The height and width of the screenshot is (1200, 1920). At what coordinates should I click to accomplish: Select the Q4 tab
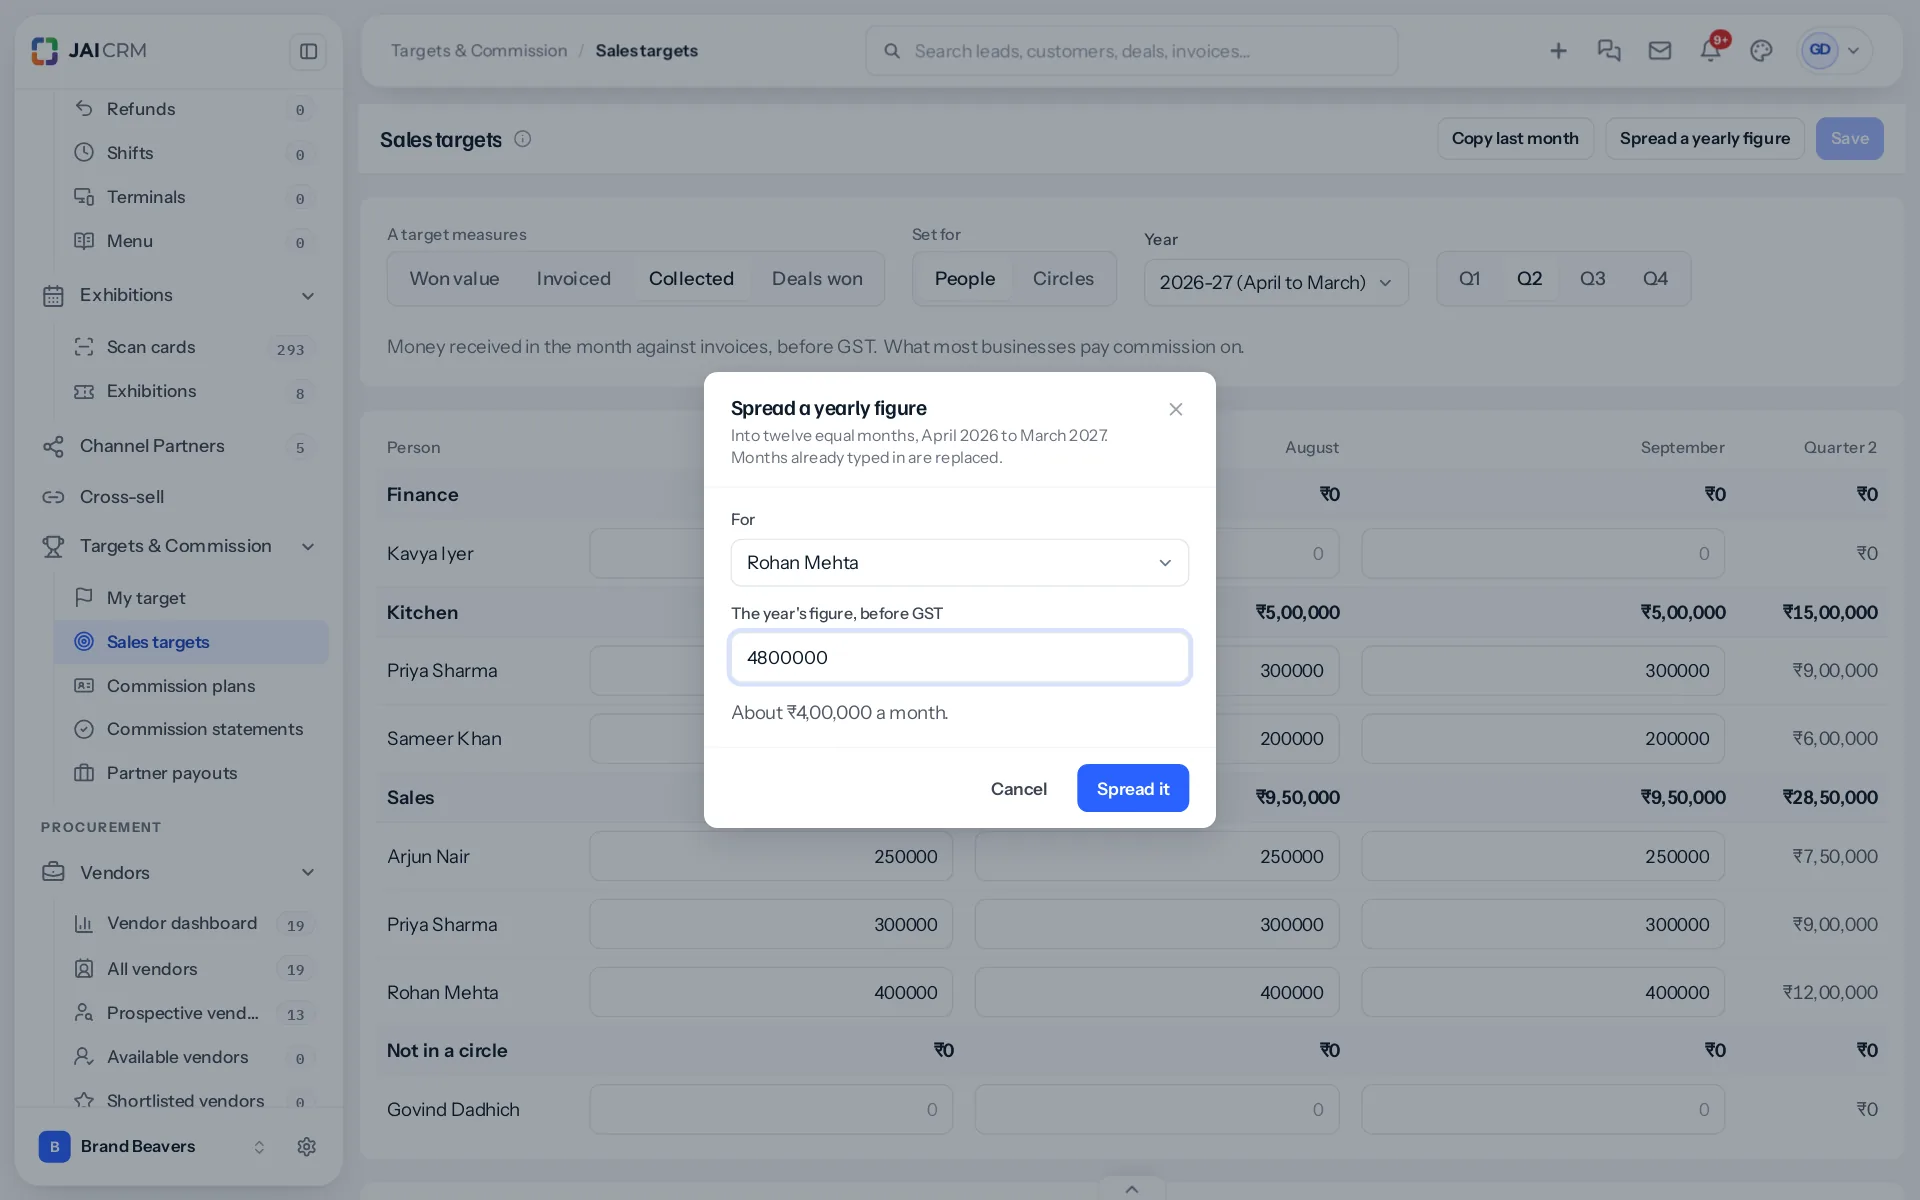[1655, 279]
